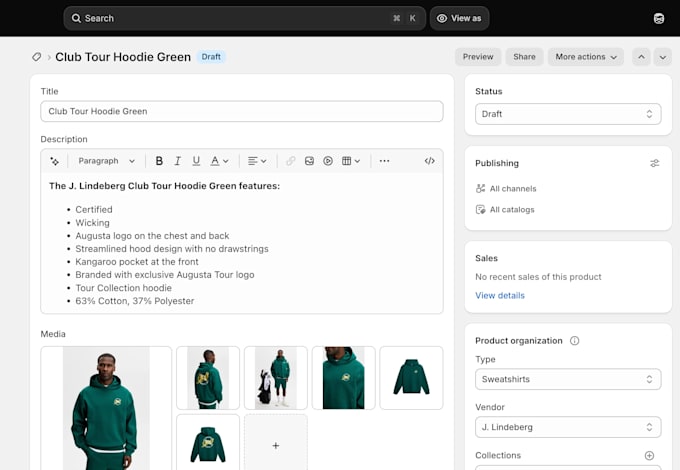Click '63% Cotton, 37% Polyester' text
Viewport: 680px width, 470px height.
tap(134, 301)
